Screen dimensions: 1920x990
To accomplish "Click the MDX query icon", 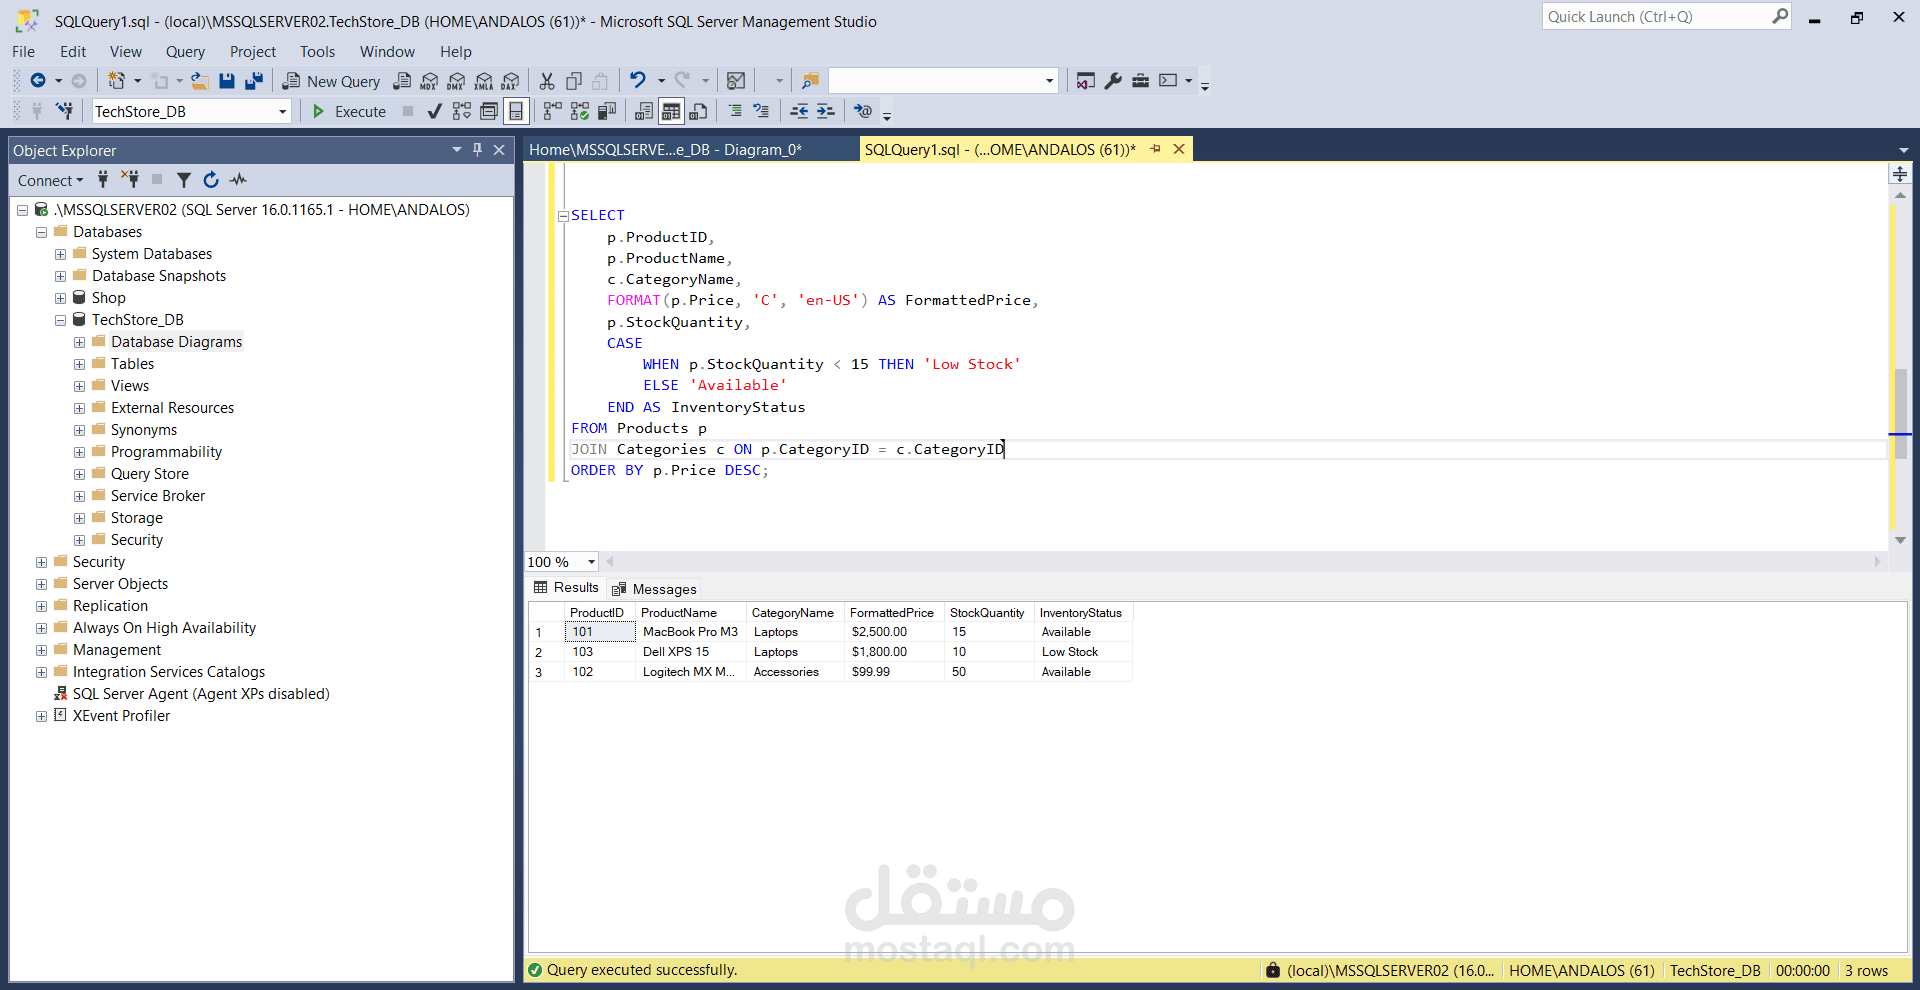I will 429,81.
